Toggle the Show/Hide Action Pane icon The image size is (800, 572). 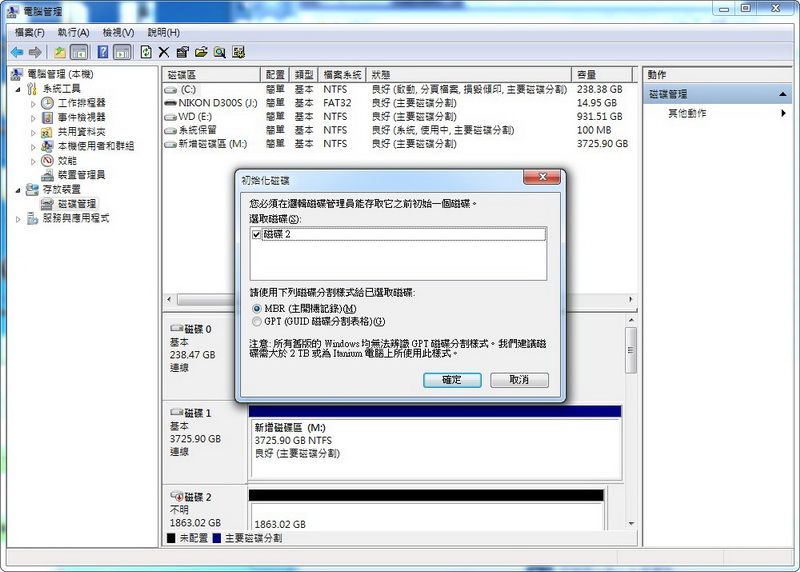[x=122, y=52]
